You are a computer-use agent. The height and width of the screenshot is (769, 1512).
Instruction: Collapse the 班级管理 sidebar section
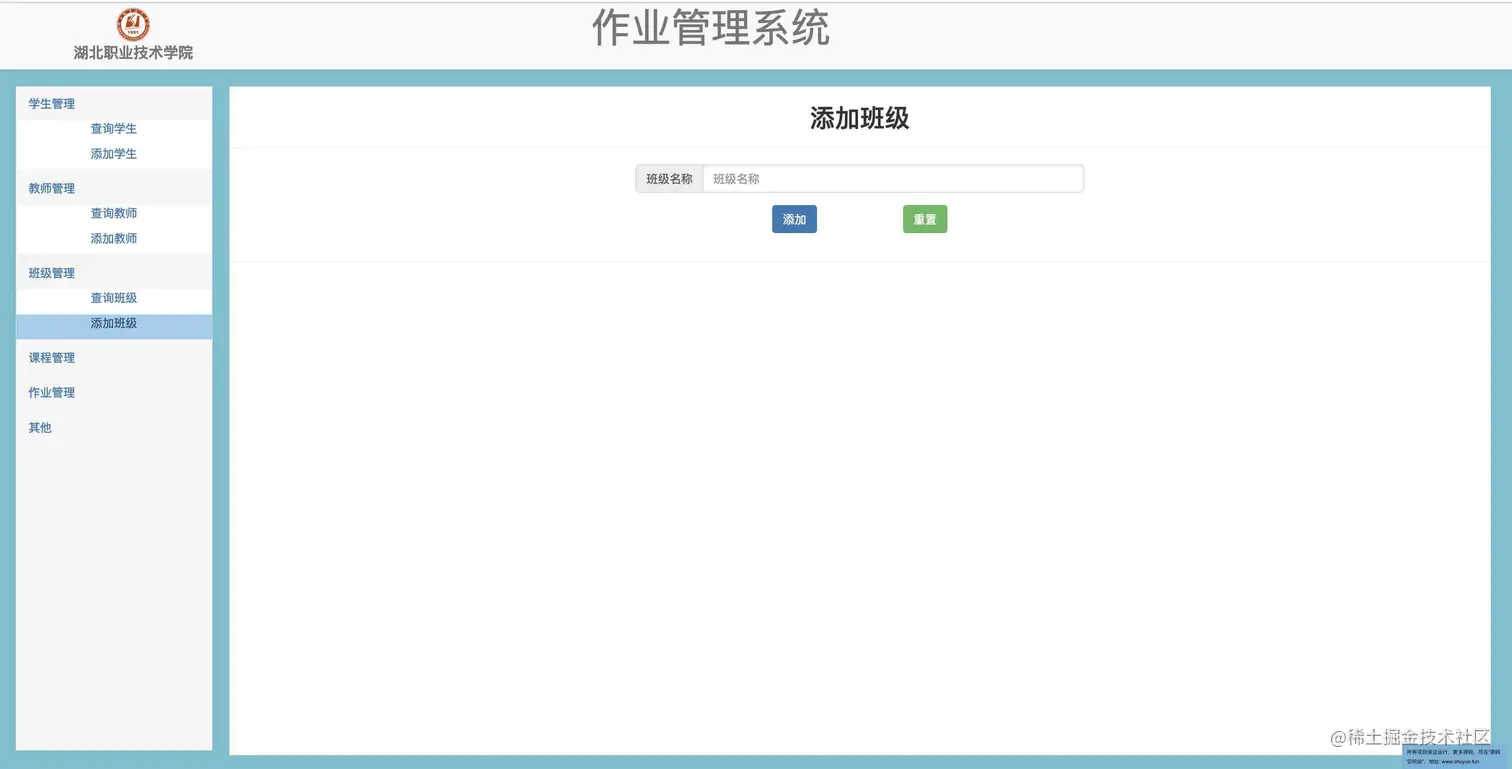[x=51, y=273]
